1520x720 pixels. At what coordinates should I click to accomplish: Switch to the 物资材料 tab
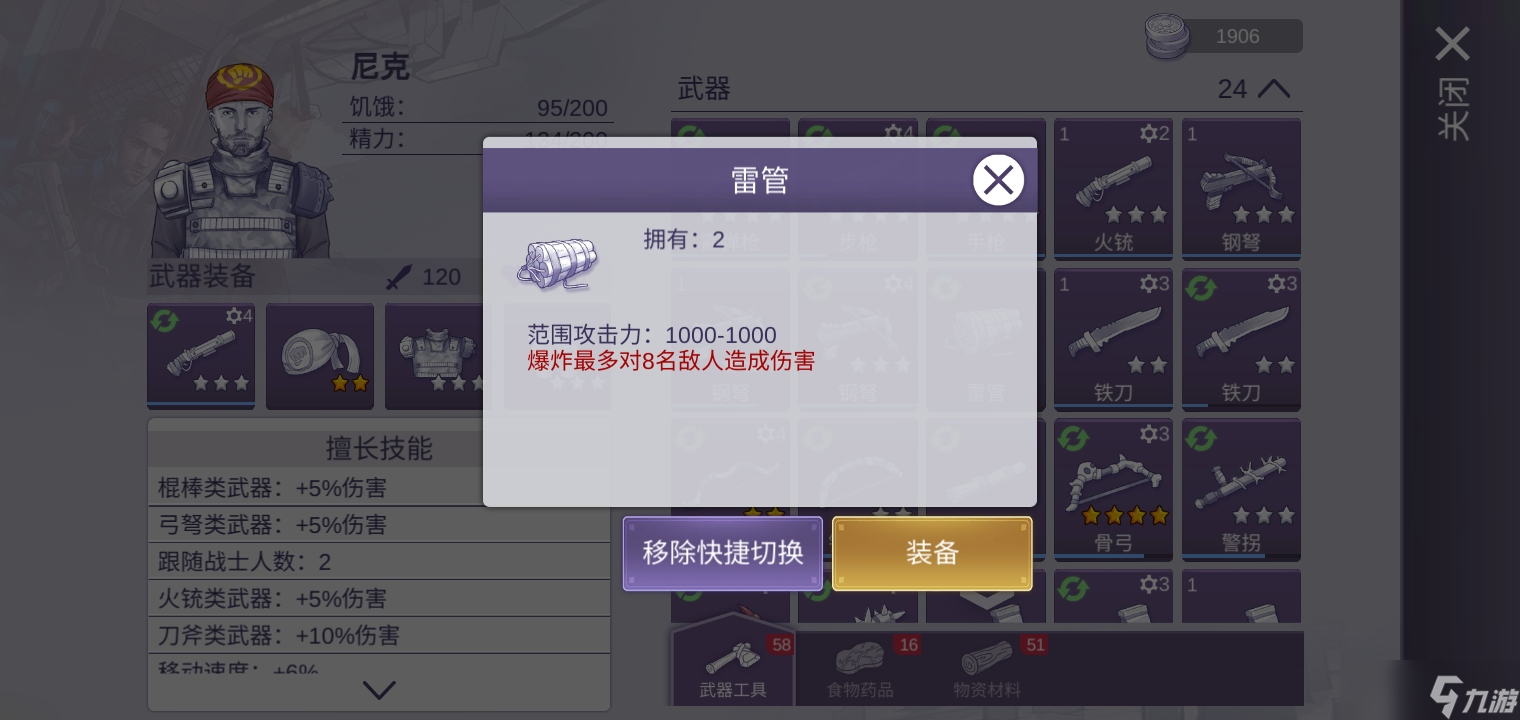[x=987, y=666]
